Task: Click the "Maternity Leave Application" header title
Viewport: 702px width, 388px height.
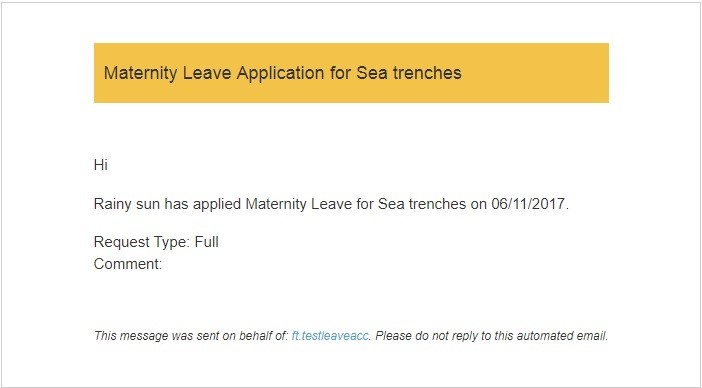Action: pos(214,73)
